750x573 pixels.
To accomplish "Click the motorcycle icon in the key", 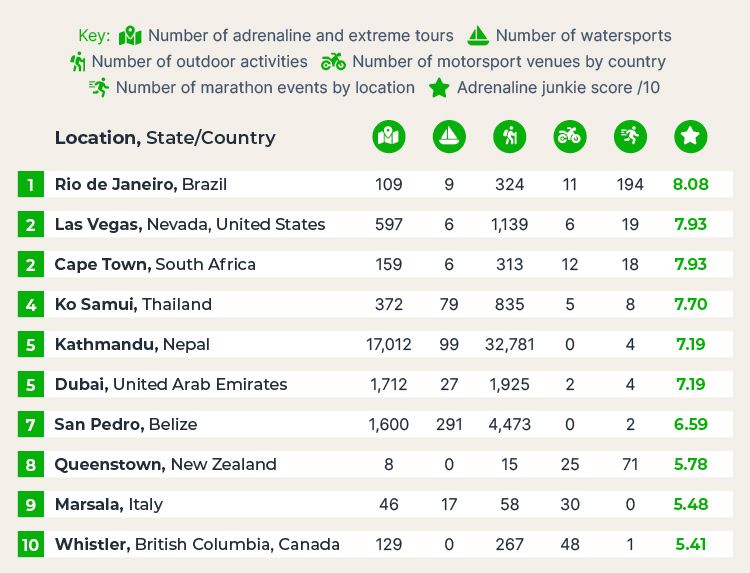I will point(333,62).
